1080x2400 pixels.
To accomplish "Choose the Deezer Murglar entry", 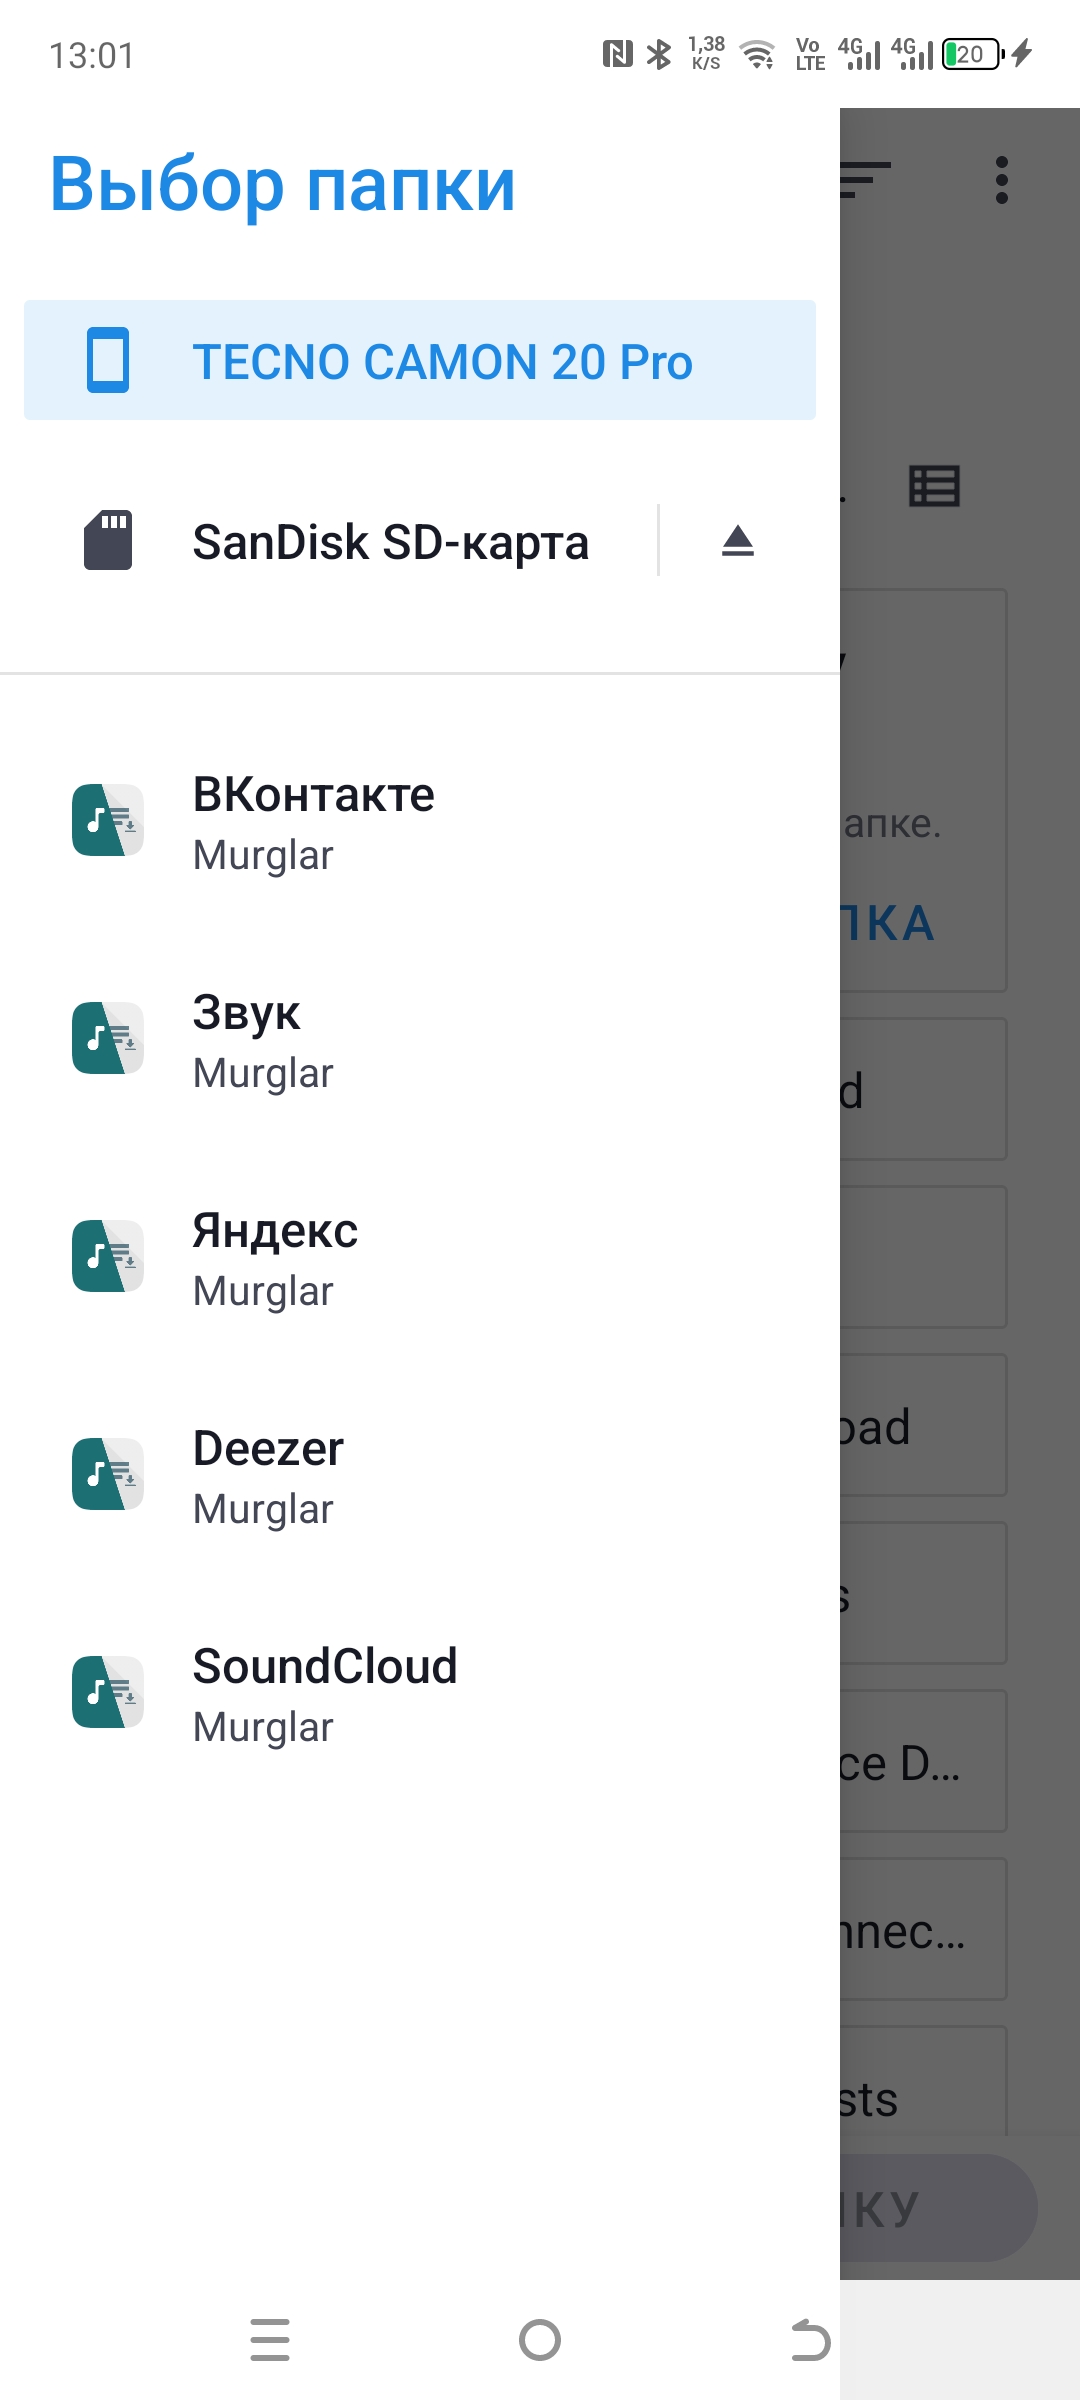I will pos(420,1477).
